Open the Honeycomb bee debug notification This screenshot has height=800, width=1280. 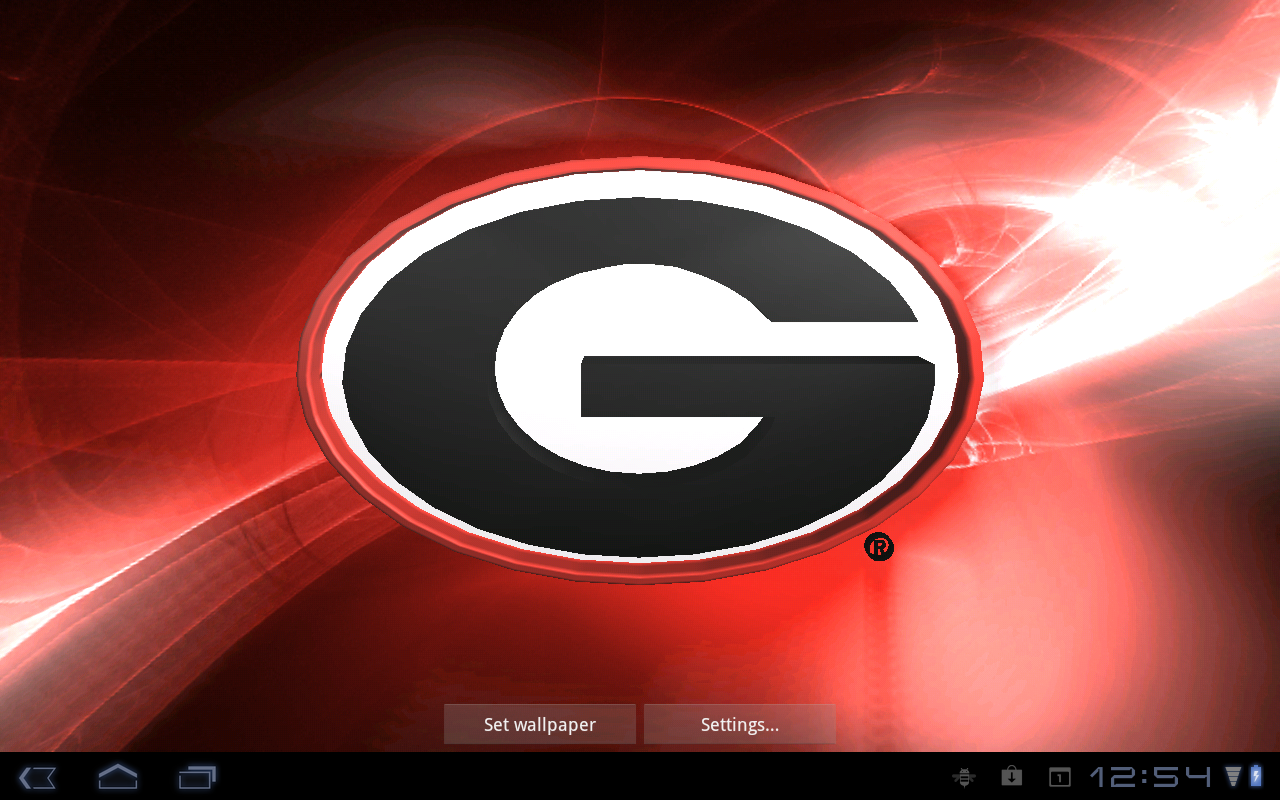(964, 777)
